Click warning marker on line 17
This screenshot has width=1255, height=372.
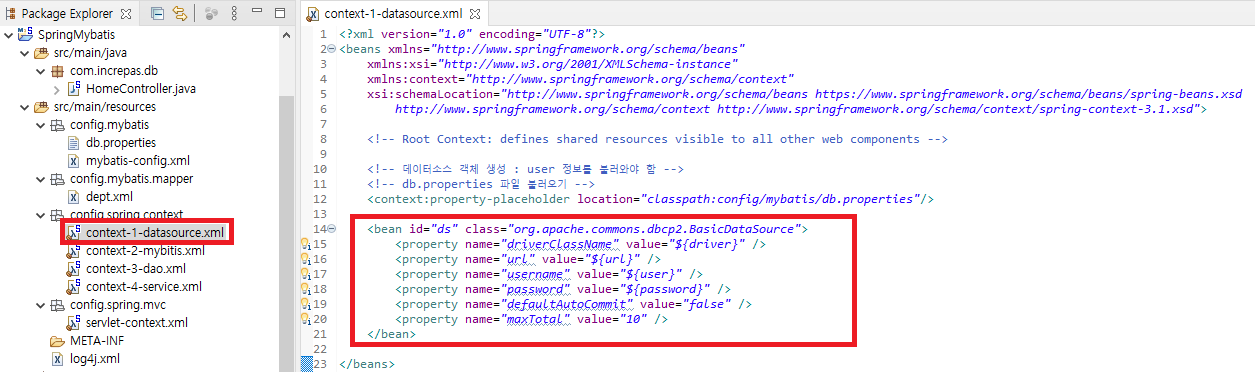(x=306, y=274)
